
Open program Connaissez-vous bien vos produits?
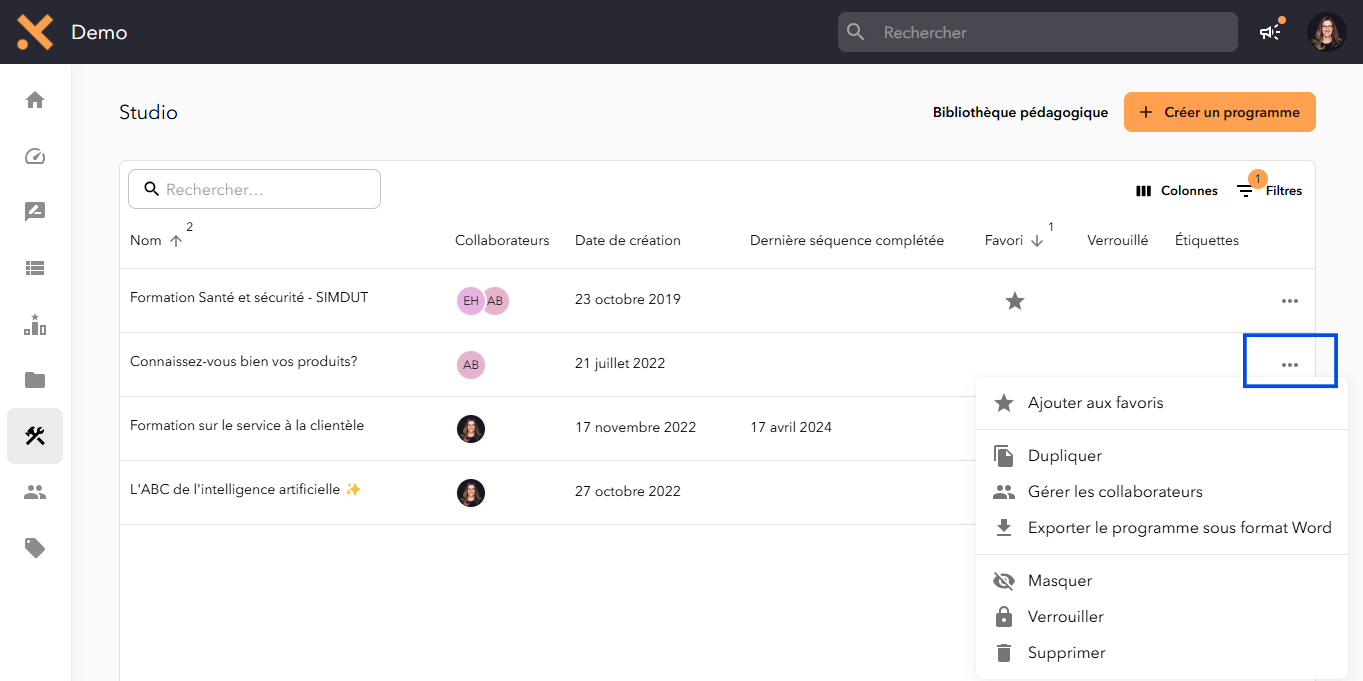tap(244, 361)
